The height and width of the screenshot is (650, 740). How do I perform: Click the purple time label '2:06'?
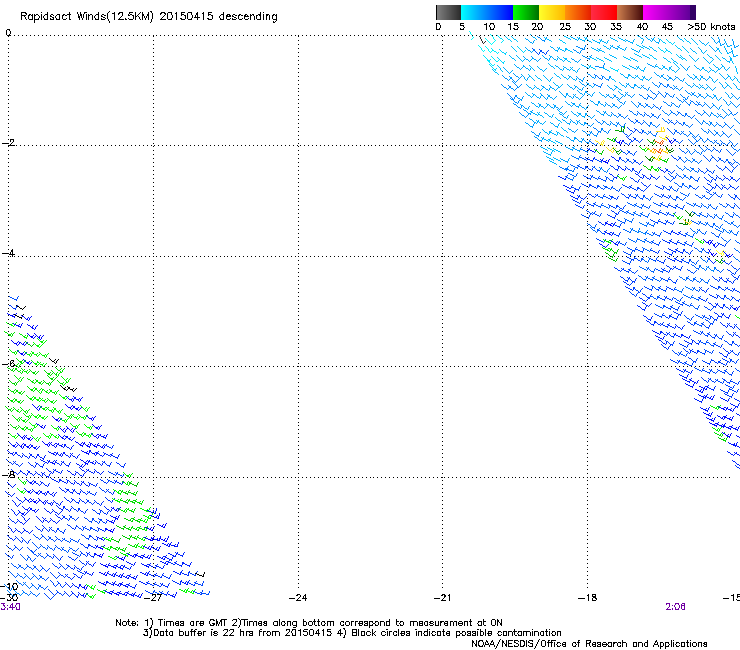675,607
